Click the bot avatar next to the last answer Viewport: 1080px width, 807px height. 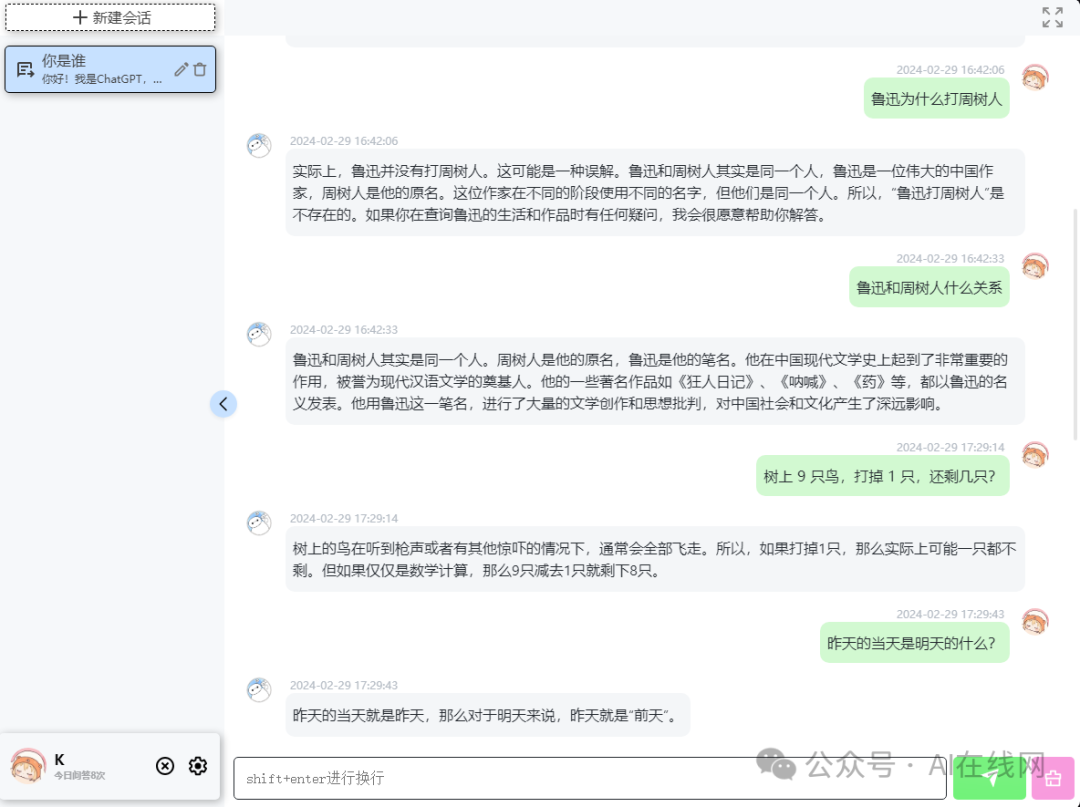pyautogui.click(x=259, y=690)
